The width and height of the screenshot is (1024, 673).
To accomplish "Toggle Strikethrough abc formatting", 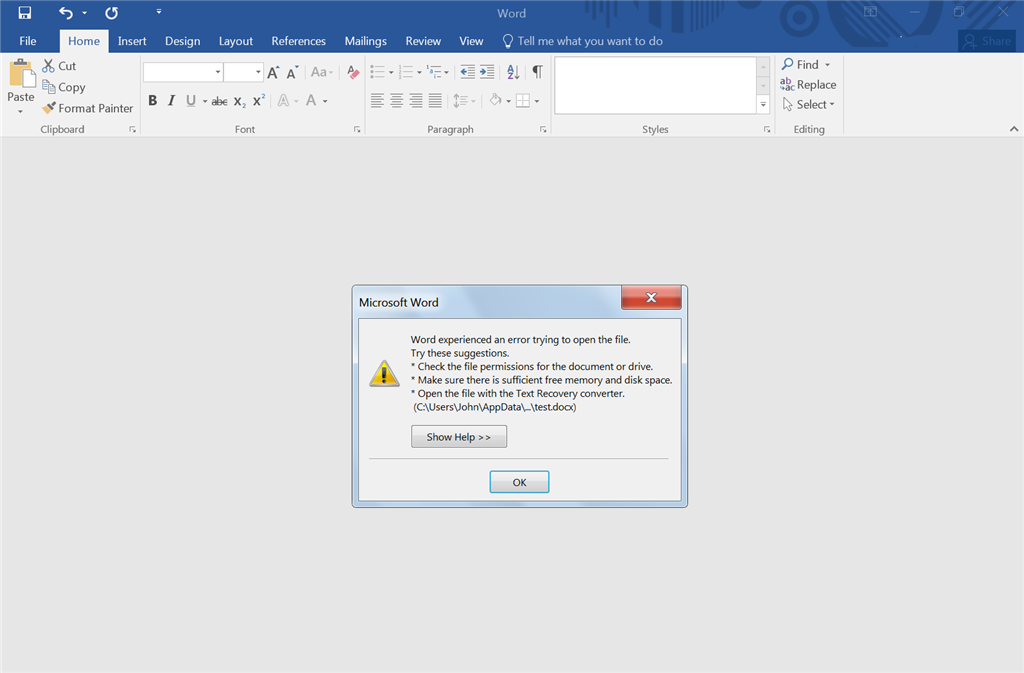I will [219, 101].
